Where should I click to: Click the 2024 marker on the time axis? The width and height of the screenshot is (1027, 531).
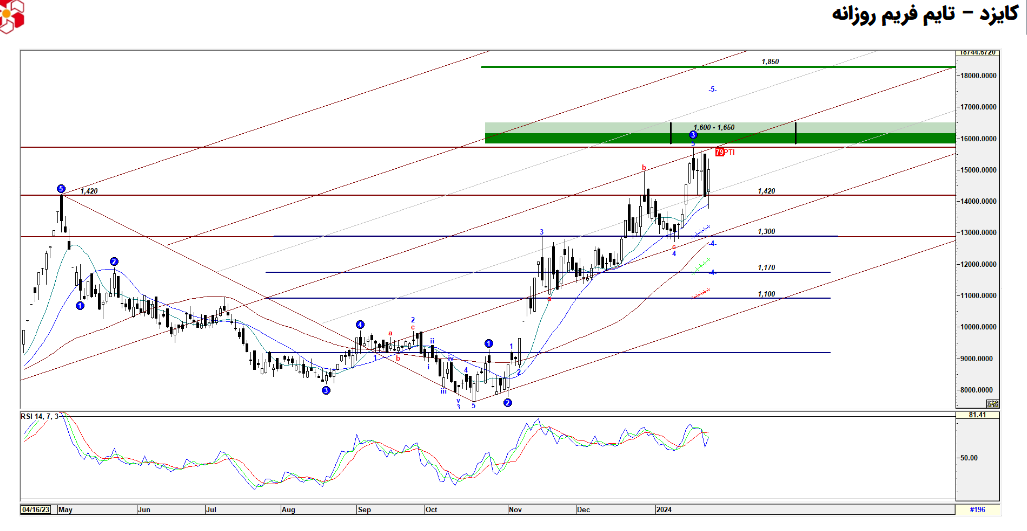pos(664,508)
